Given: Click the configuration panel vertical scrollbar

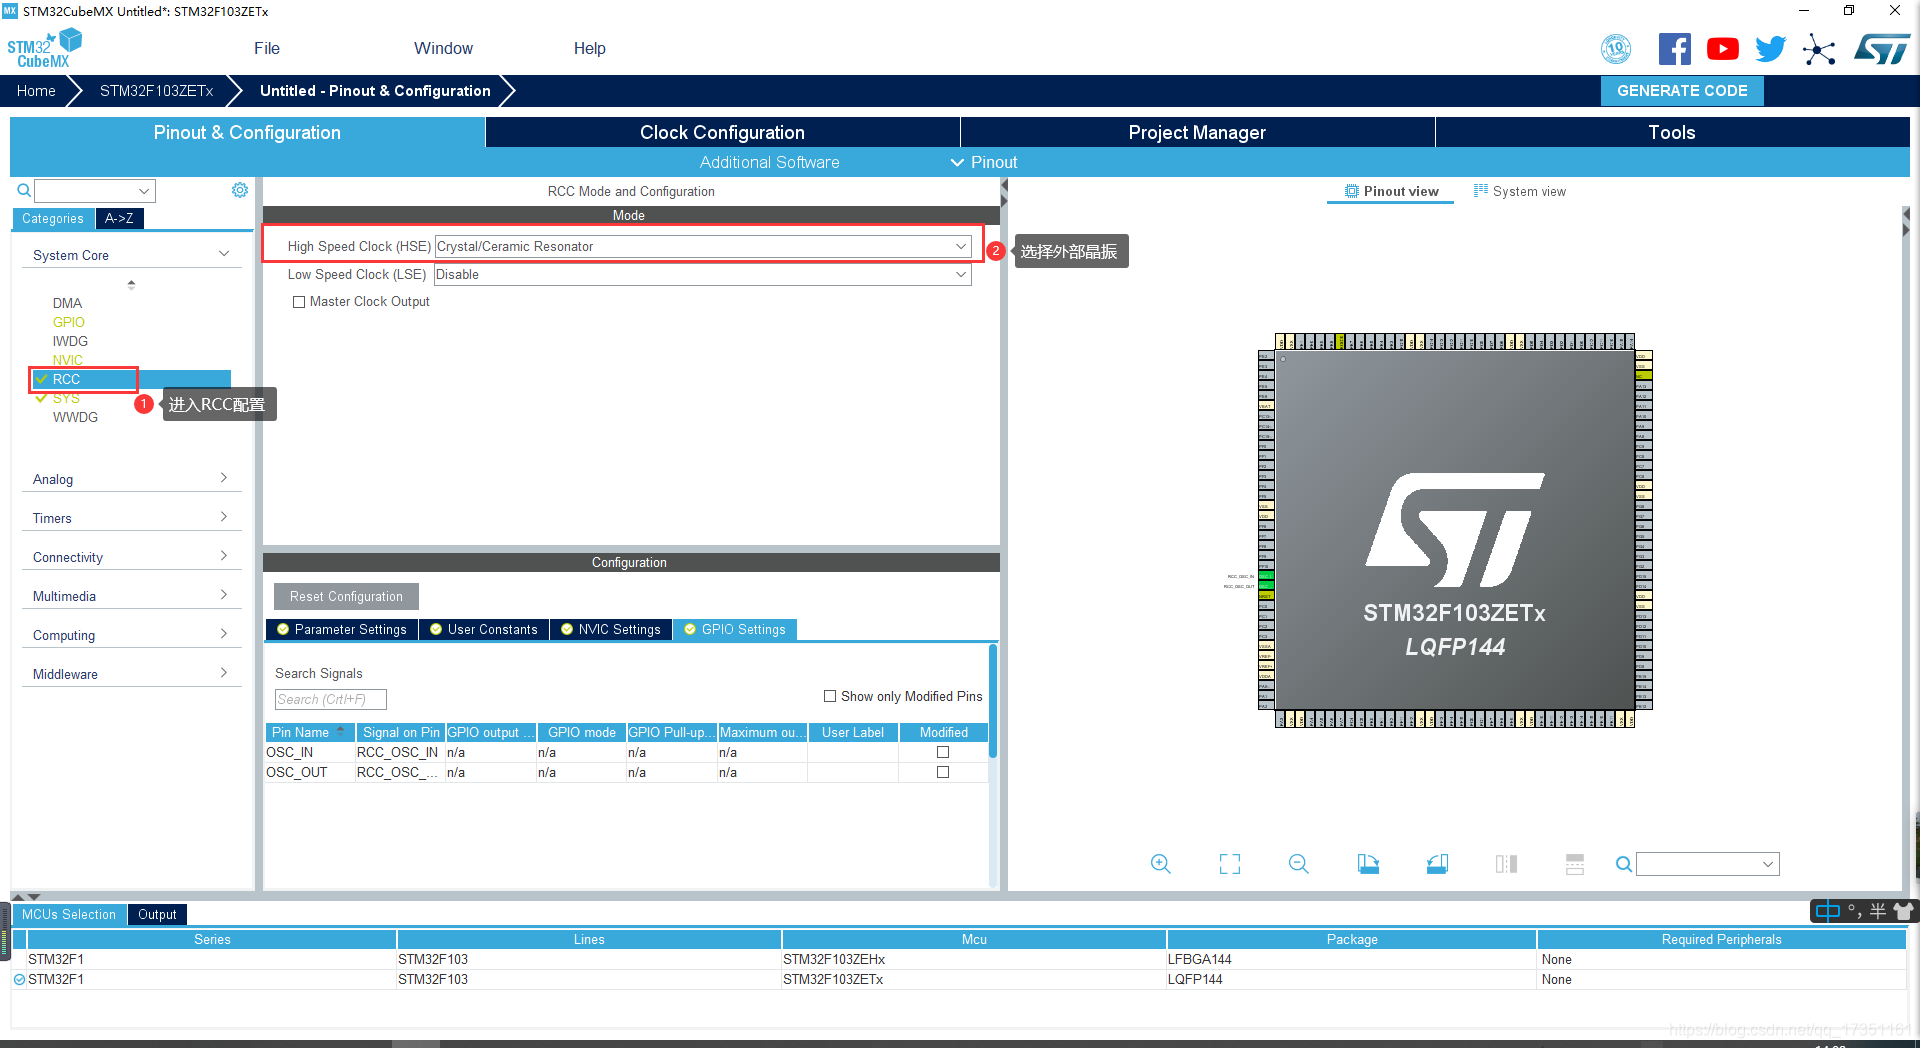Looking at the screenshot, I should (x=993, y=700).
